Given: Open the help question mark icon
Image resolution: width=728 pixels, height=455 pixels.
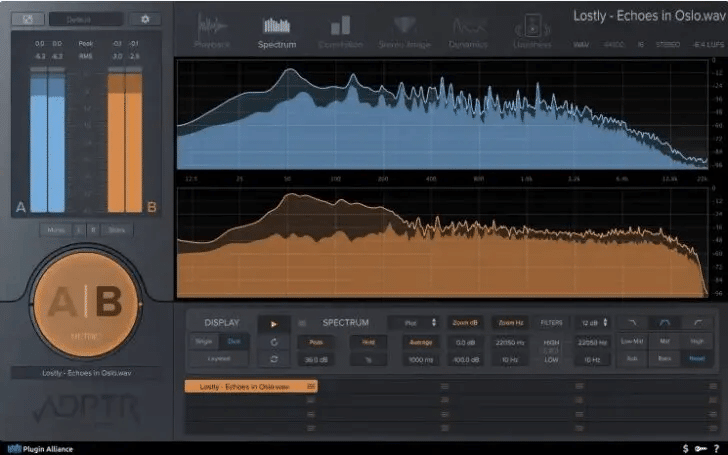Looking at the screenshot, I should tap(716, 448).
